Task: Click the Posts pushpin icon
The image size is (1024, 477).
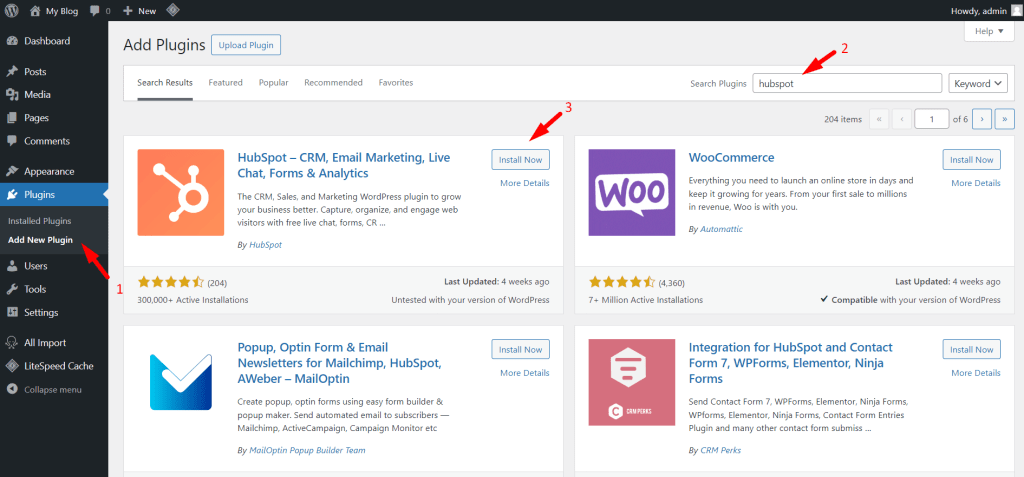Action: [x=12, y=71]
